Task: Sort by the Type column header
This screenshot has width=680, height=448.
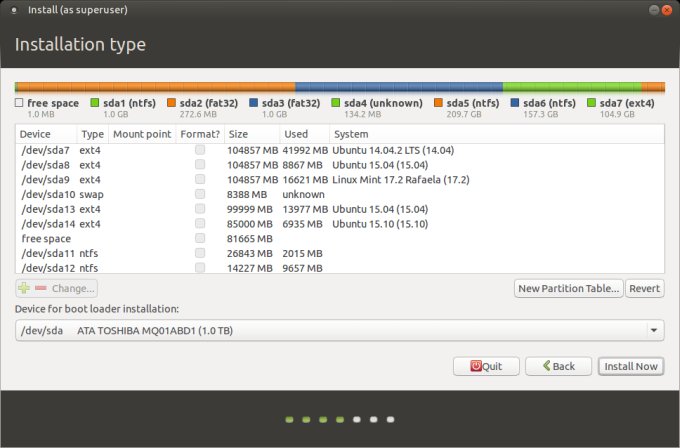Action: 92,134
